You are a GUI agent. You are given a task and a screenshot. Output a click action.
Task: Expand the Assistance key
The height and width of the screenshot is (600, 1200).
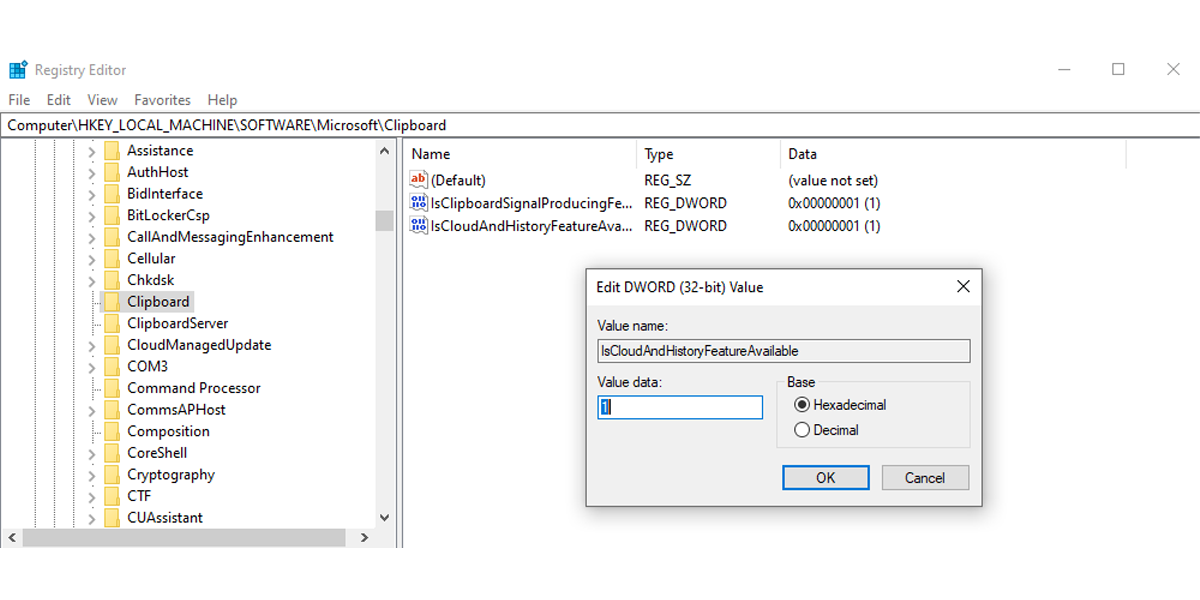91,151
